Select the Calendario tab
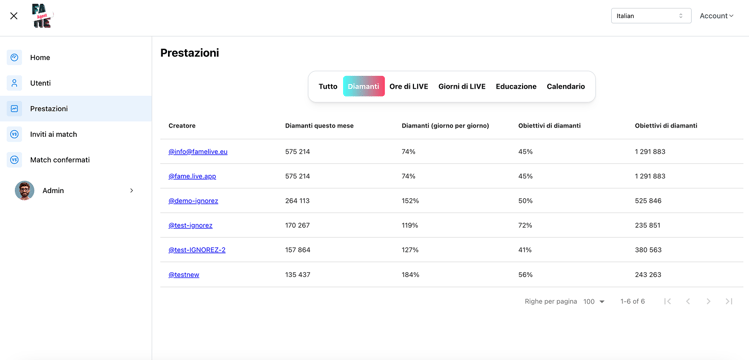The image size is (749, 360). tap(566, 86)
